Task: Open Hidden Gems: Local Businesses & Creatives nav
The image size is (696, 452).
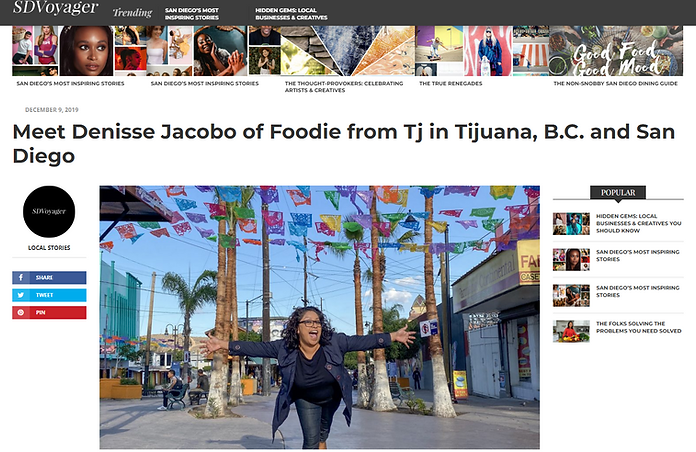Action: [291, 14]
